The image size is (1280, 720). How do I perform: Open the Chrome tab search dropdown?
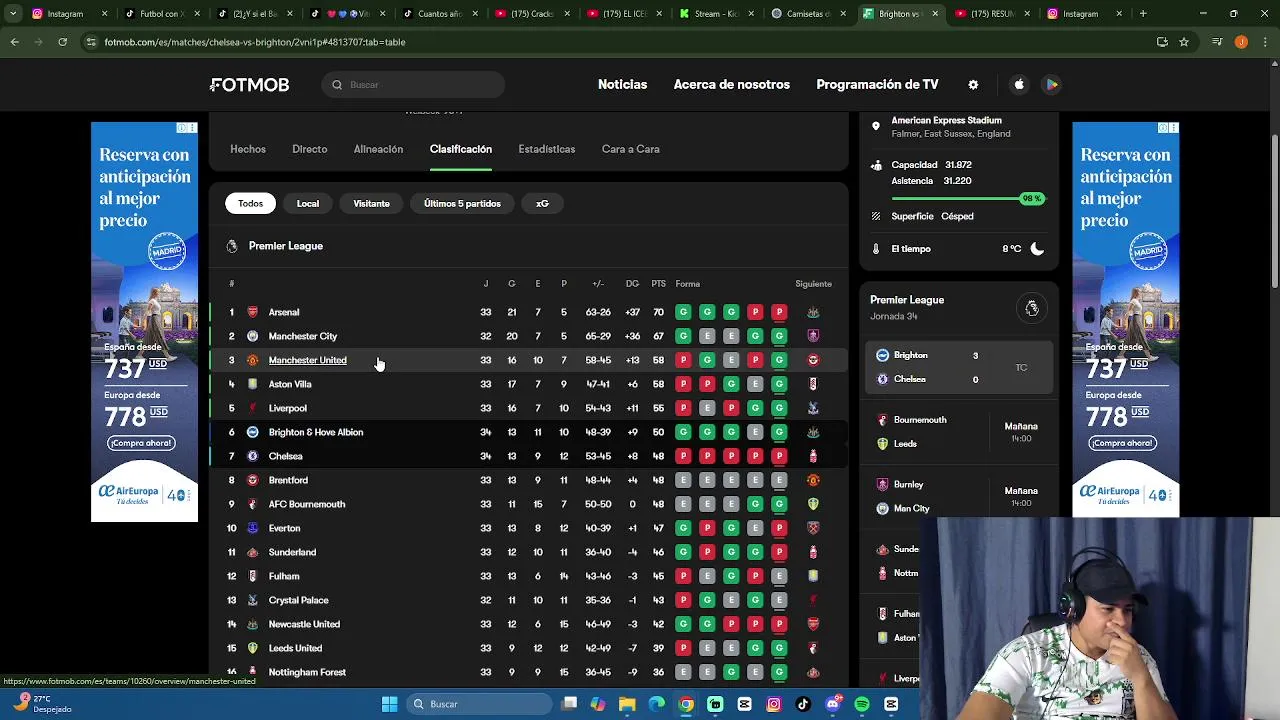[14, 14]
